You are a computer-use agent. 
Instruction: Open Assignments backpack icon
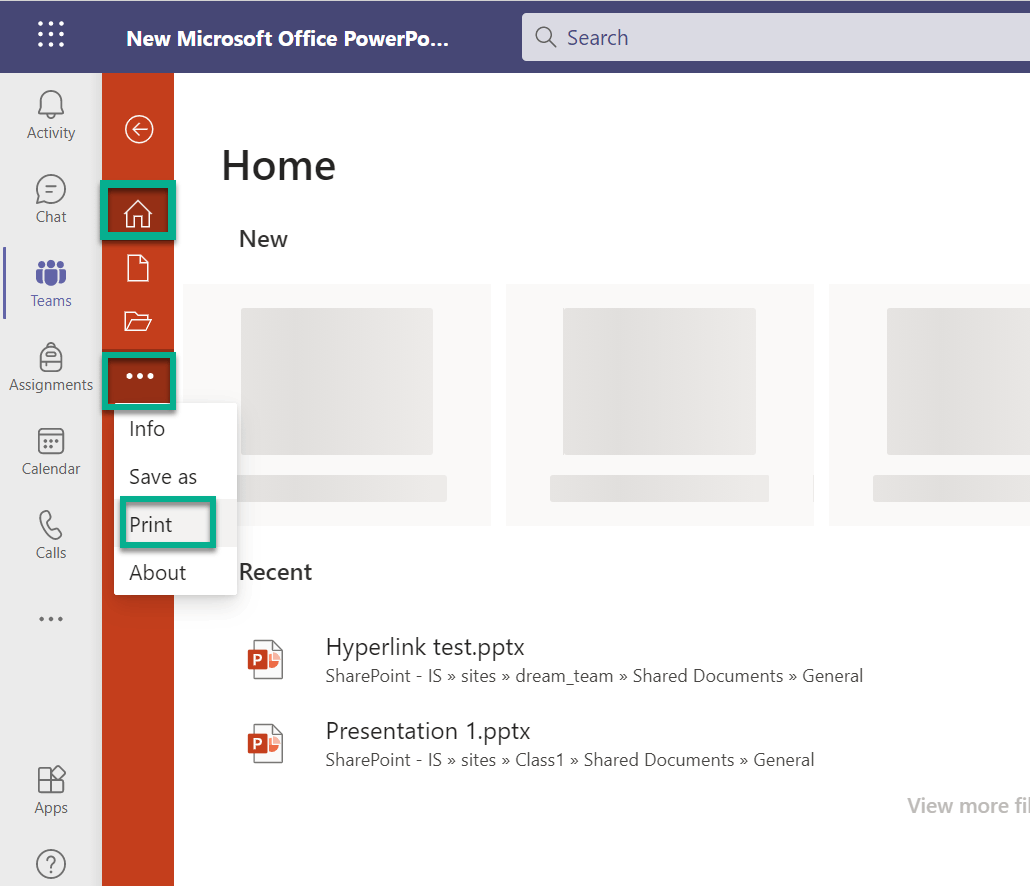[x=51, y=368]
